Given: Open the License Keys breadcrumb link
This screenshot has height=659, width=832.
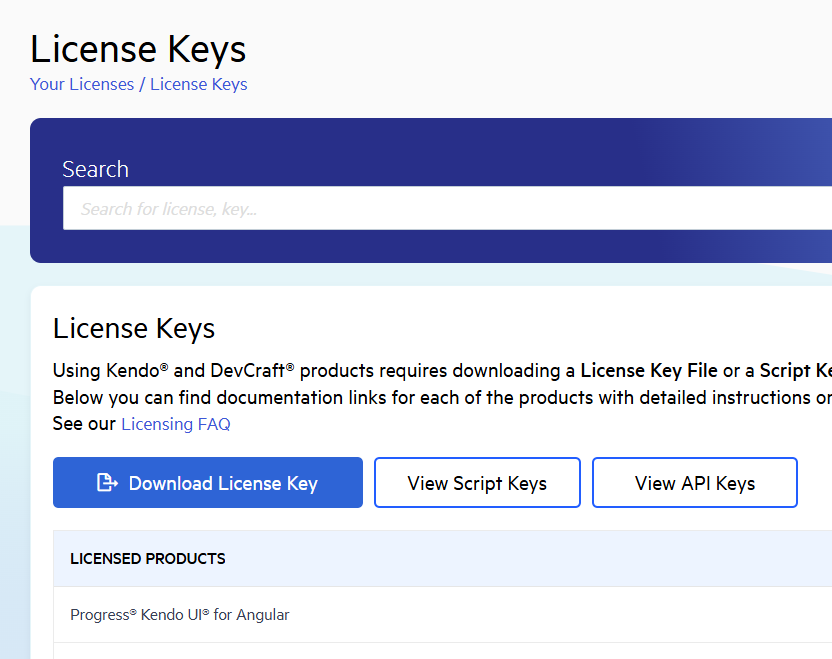Looking at the screenshot, I should click(x=198, y=84).
